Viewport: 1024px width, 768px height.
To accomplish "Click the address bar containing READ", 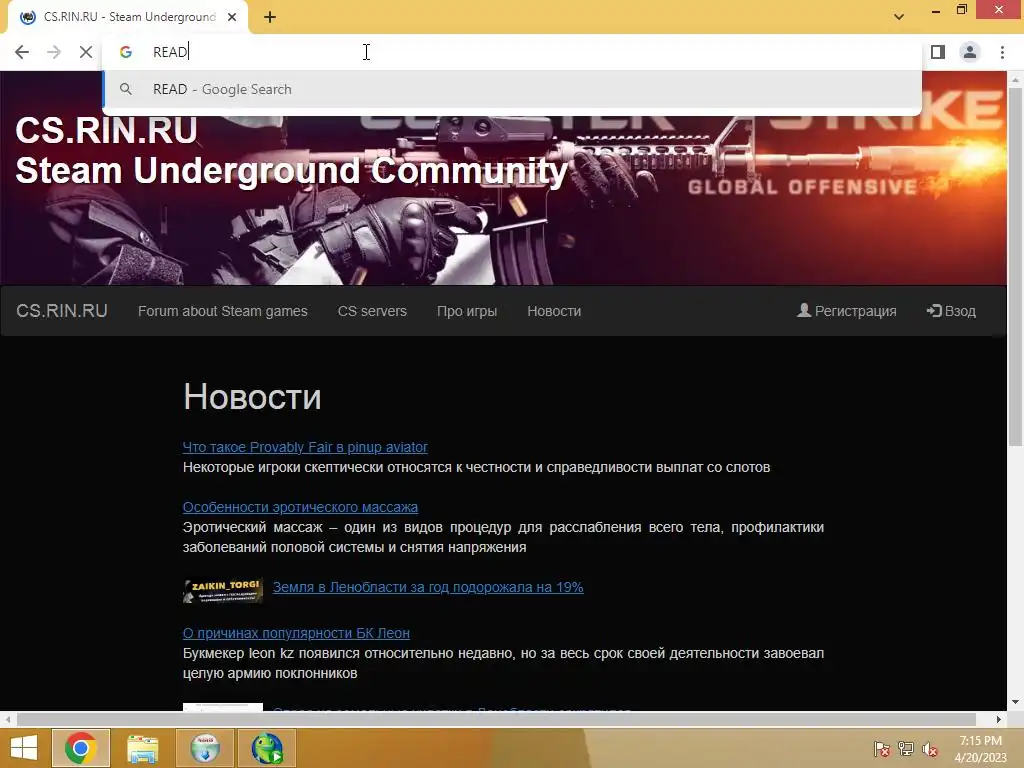I will pyautogui.click(x=512, y=52).
